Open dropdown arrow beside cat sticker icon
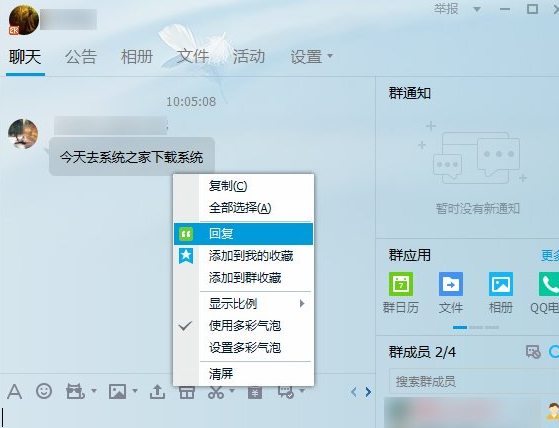 [94, 391]
